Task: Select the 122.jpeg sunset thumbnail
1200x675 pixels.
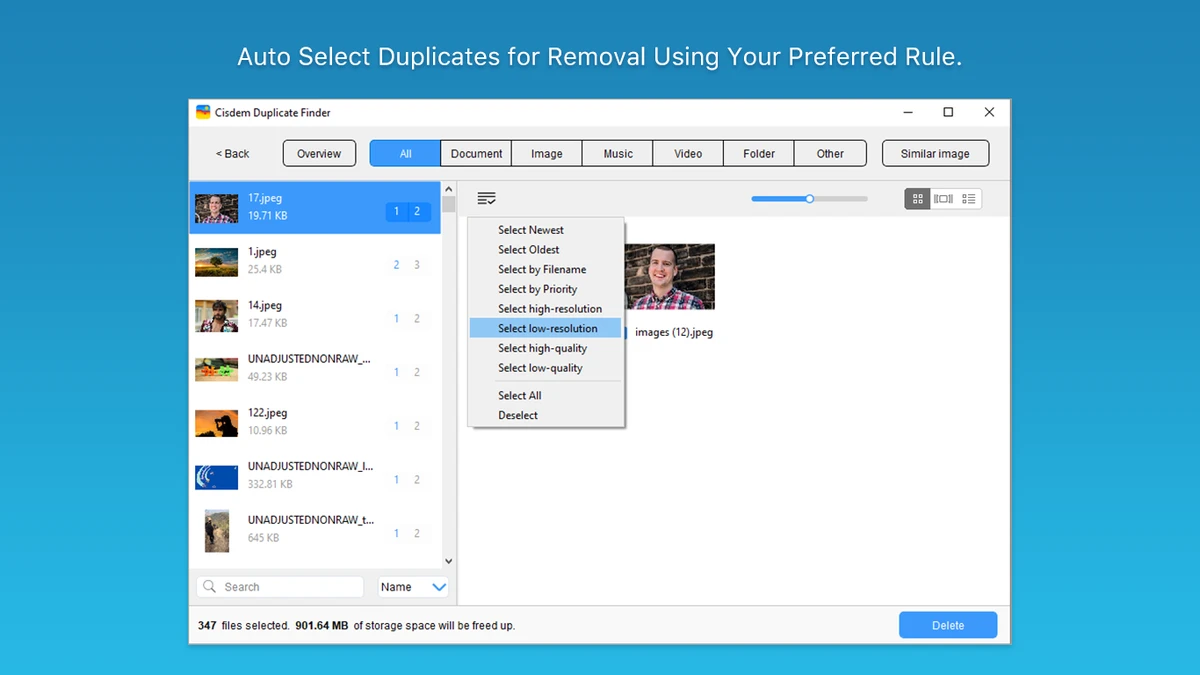Action: [x=217, y=423]
